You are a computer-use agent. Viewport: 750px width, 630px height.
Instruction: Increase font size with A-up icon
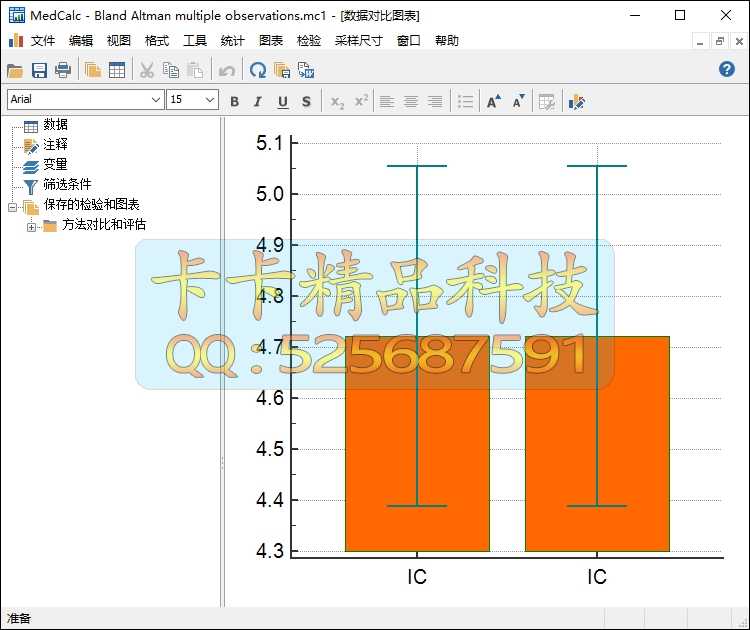coord(494,101)
